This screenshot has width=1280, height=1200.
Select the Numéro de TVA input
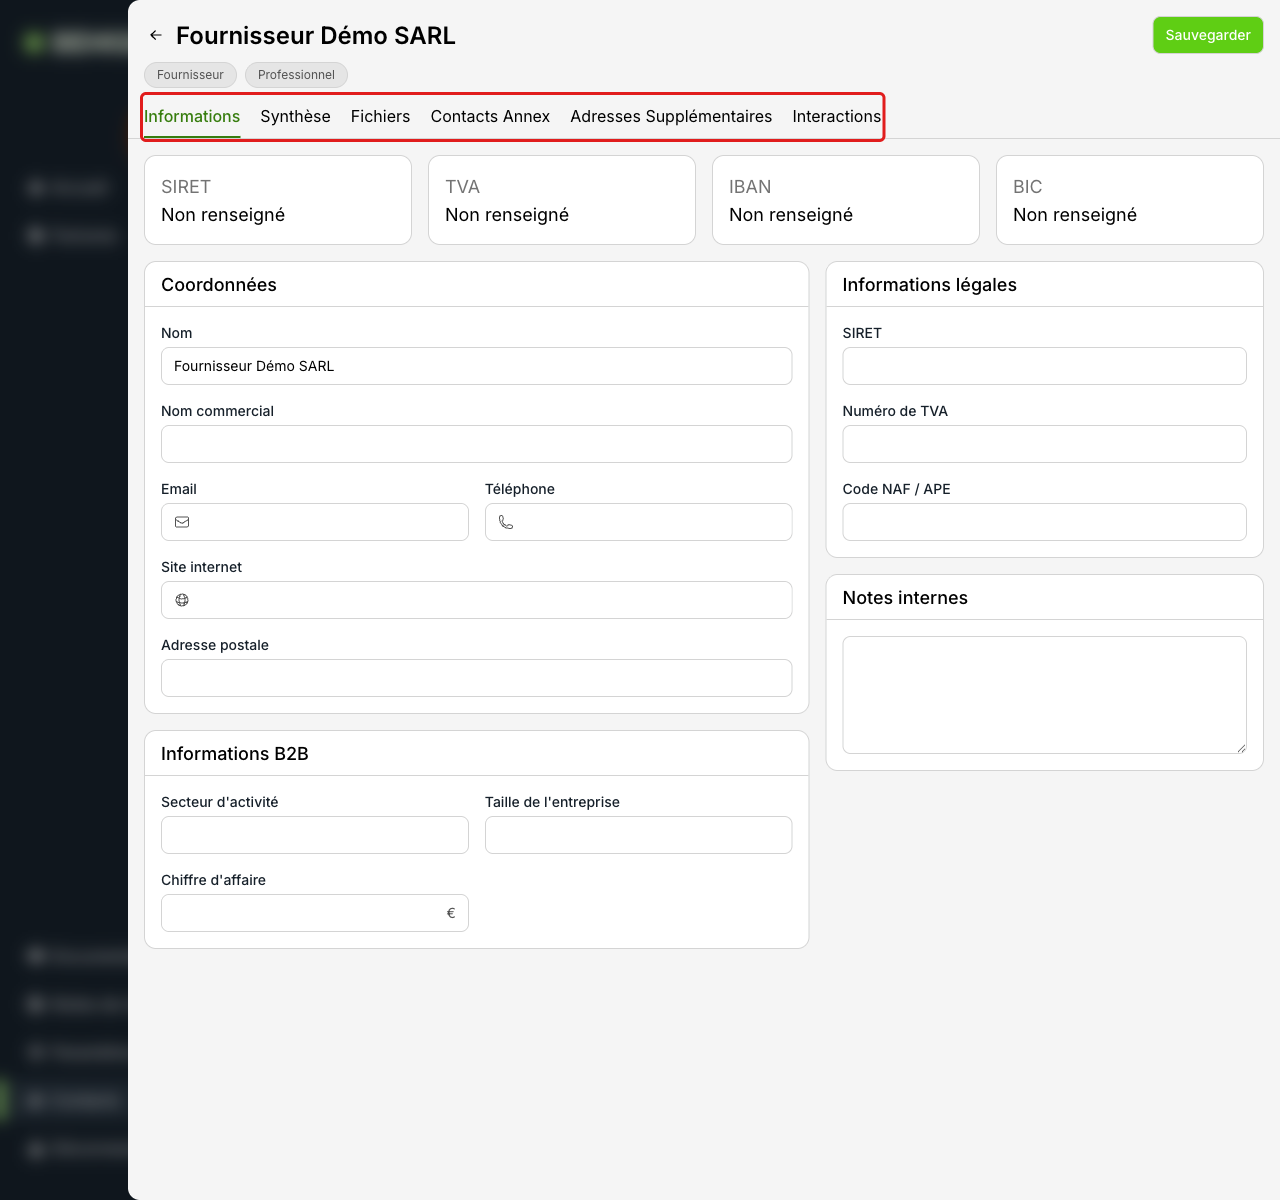click(x=1044, y=444)
